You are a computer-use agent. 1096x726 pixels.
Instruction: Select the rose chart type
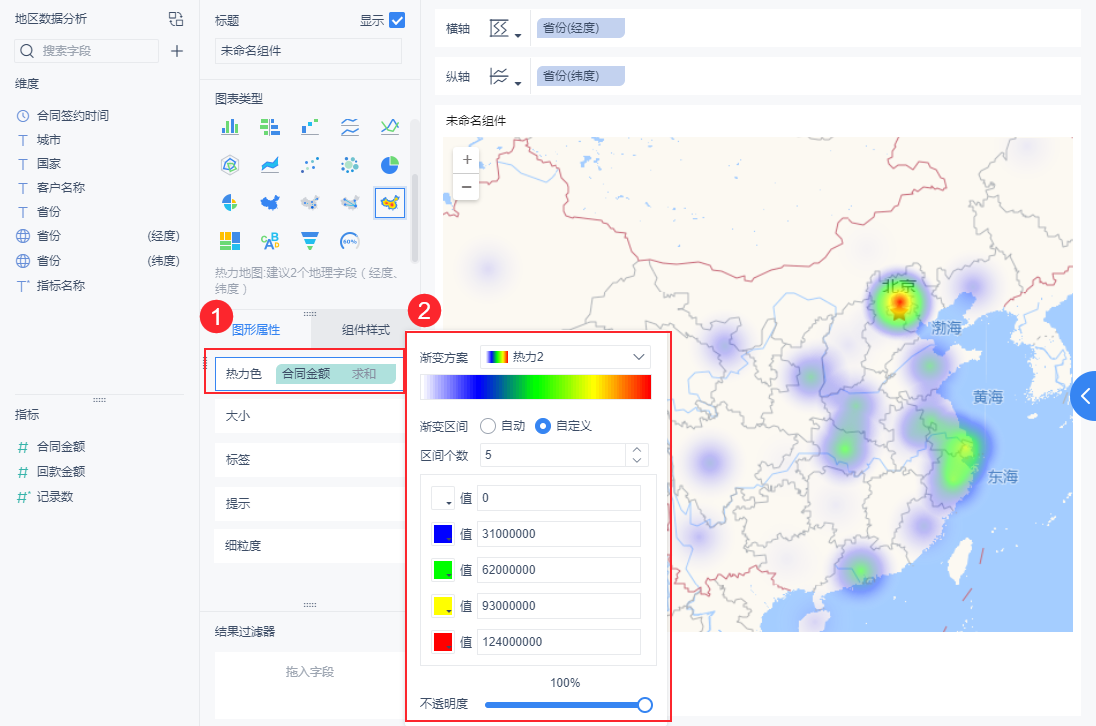[x=230, y=203]
